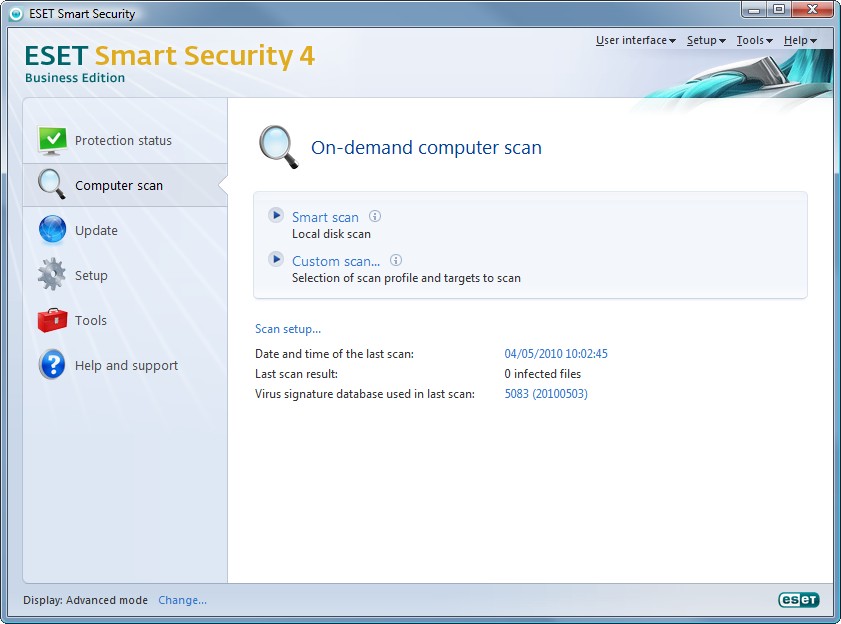Click the info icon beside Smart scan
841x624 pixels.
[375, 216]
